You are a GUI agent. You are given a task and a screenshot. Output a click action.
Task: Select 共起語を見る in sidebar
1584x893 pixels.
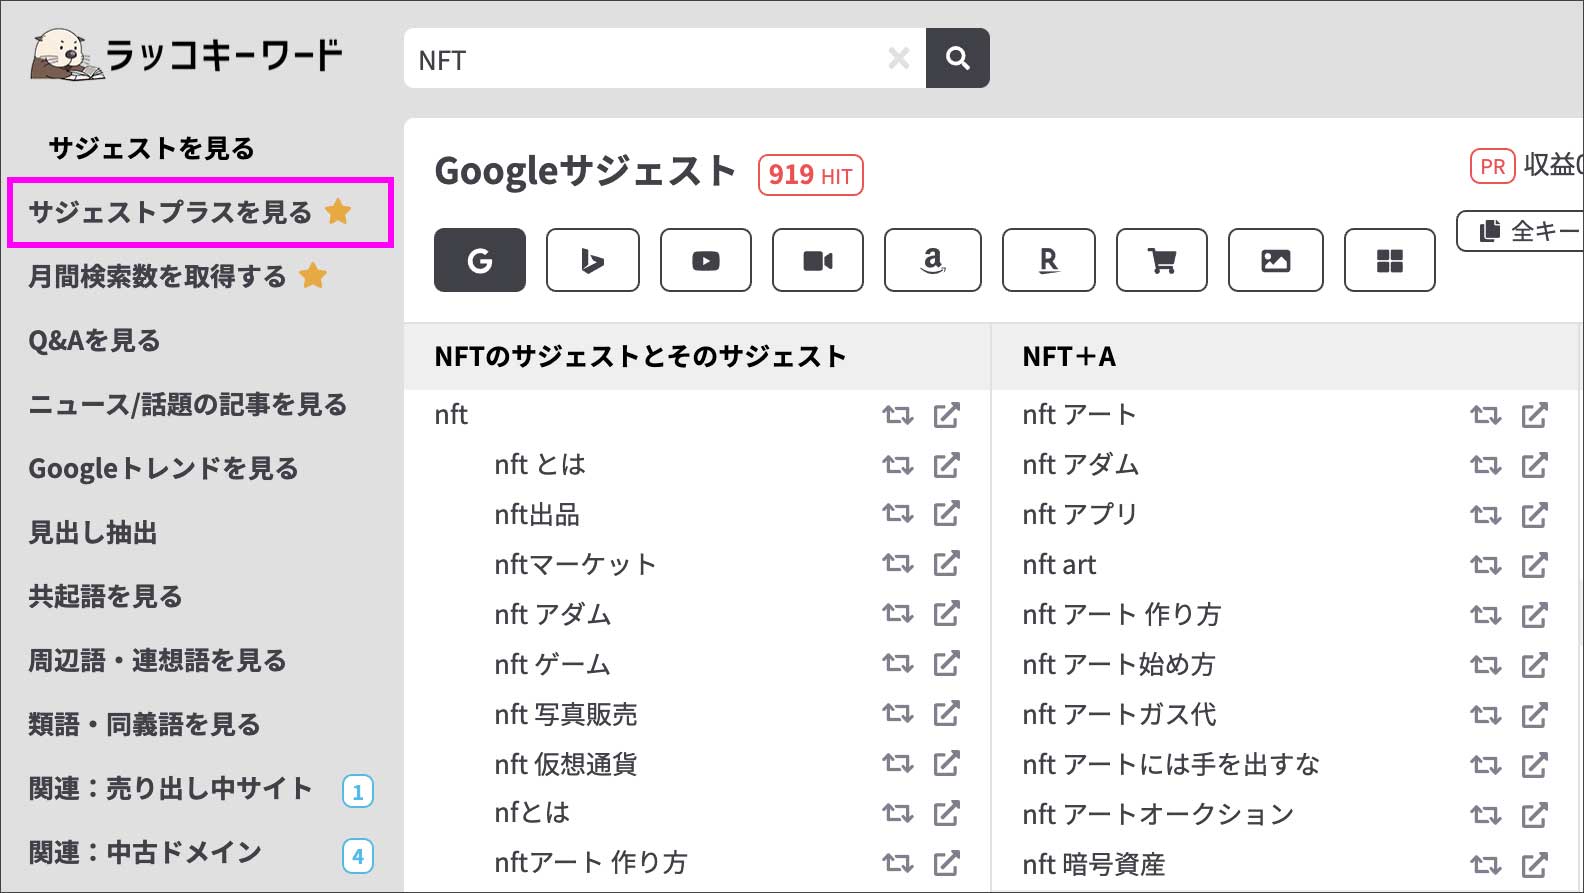point(105,596)
